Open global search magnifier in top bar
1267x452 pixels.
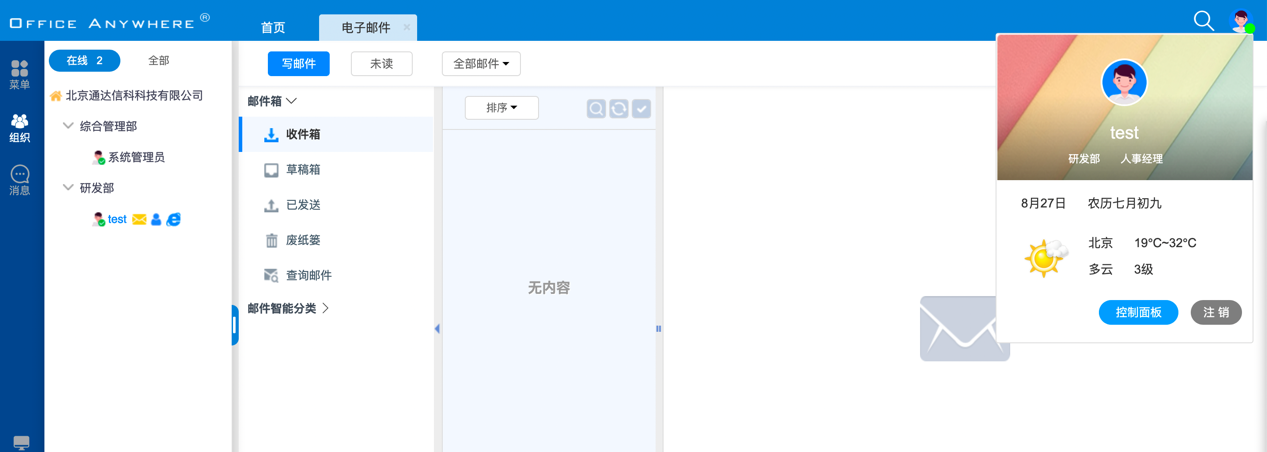[1204, 20]
